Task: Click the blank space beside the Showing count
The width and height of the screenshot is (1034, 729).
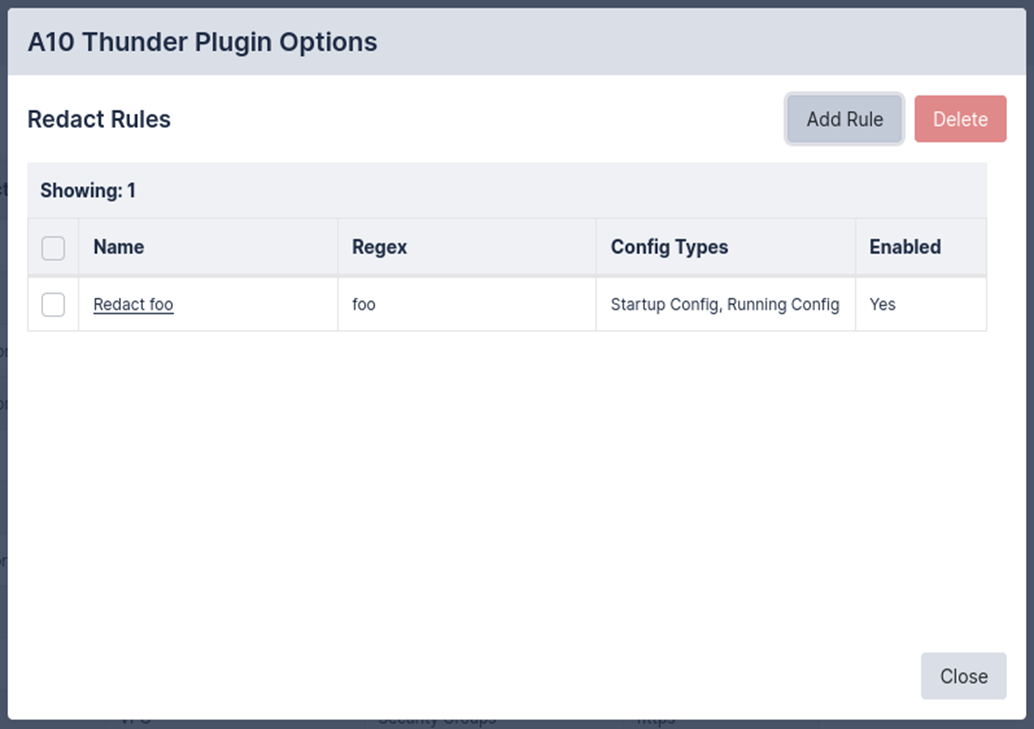Action: (x=560, y=191)
